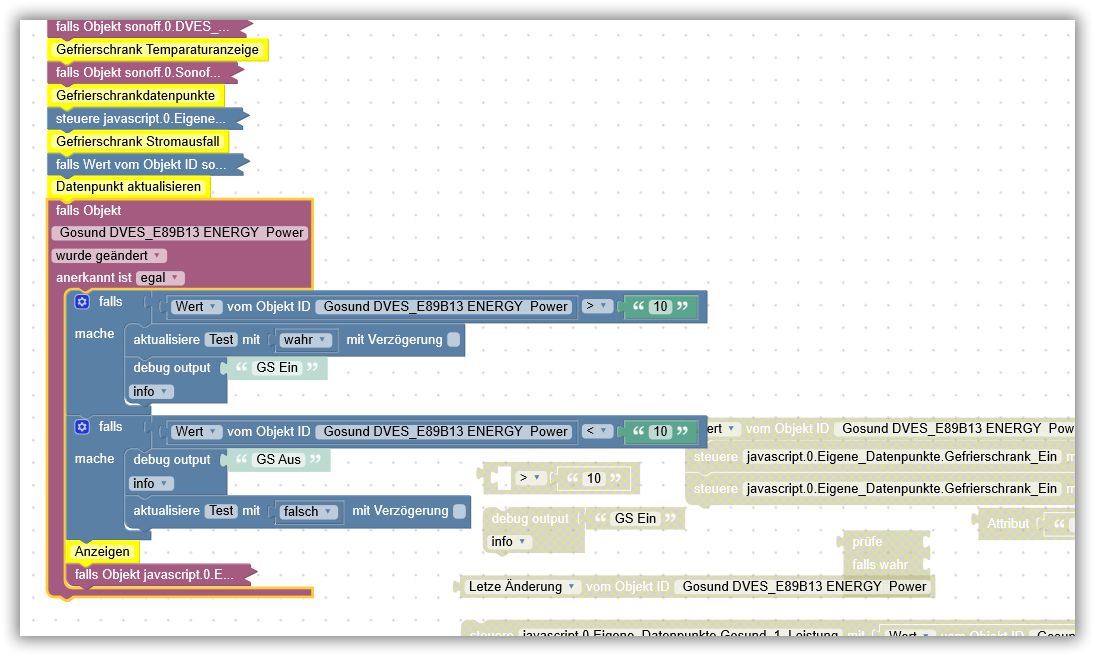Image resolution: width=1095 pixels, height=656 pixels.
Task: Edit the number "10" in the first comparison
Action: (x=659, y=306)
